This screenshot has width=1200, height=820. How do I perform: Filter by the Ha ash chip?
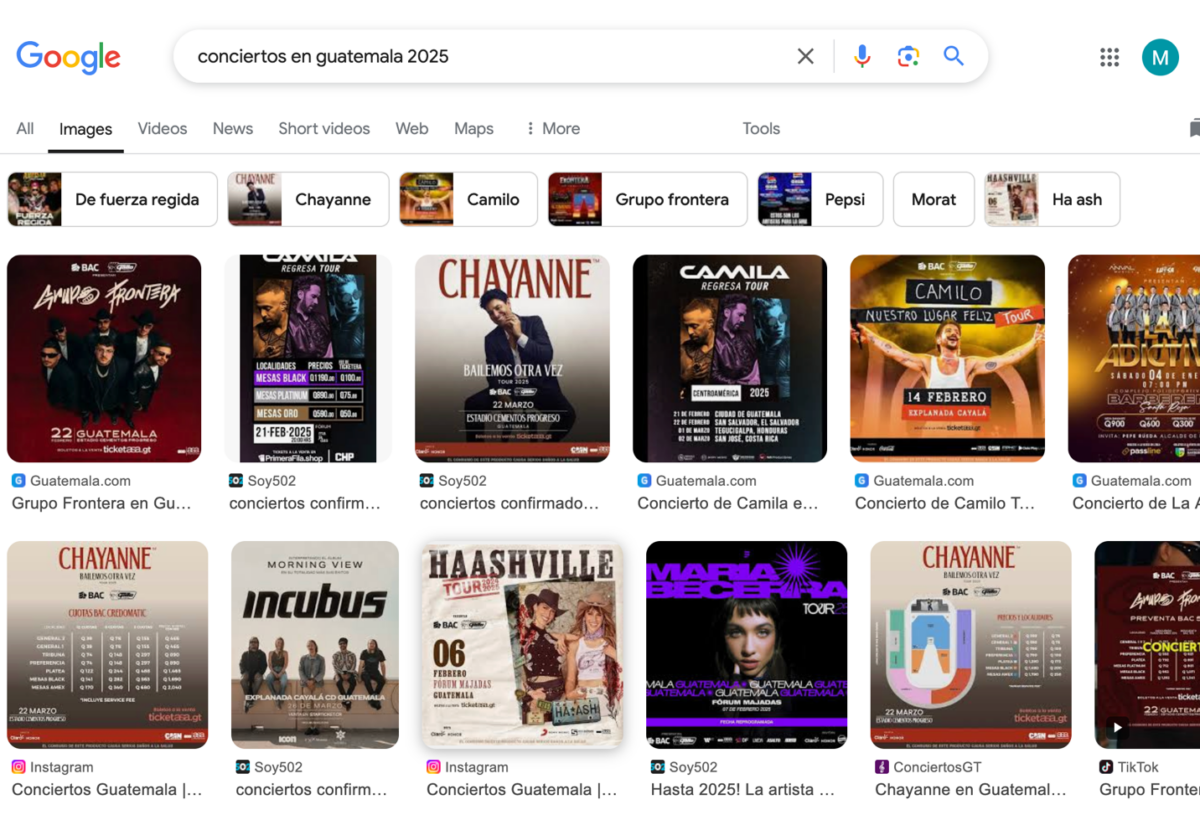[x=1052, y=199]
